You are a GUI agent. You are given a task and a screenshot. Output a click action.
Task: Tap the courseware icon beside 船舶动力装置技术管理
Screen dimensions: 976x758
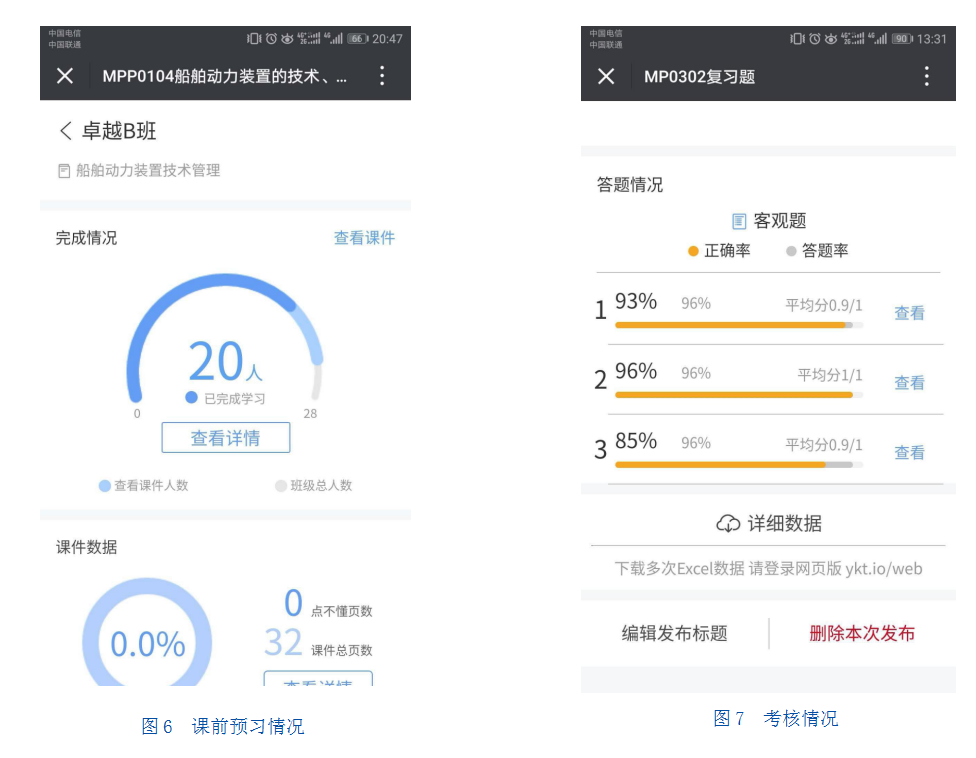pyautogui.click(x=64, y=171)
